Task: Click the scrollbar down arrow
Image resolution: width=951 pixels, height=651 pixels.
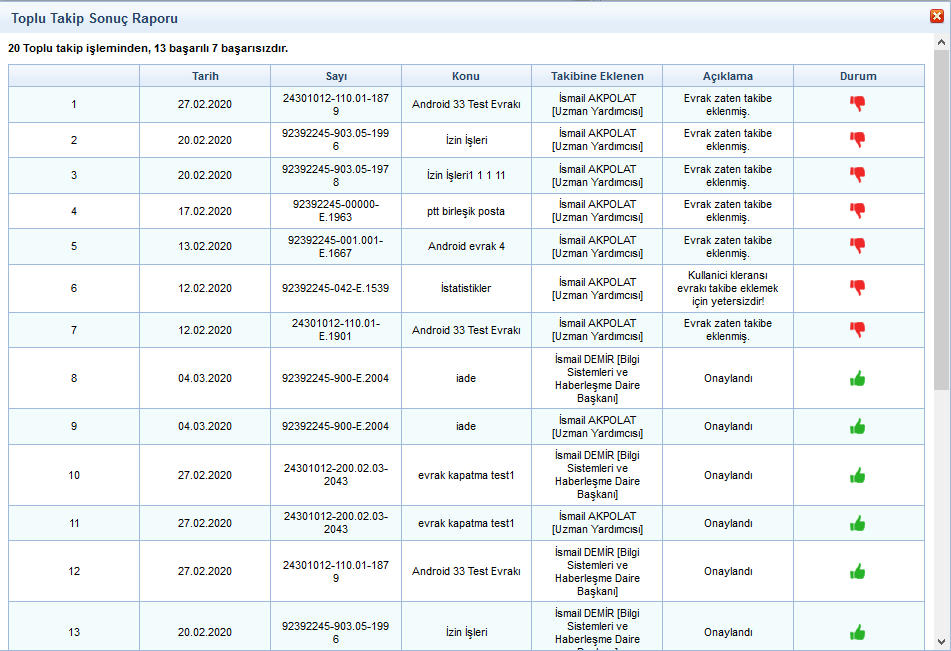Action: pyautogui.click(x=941, y=641)
